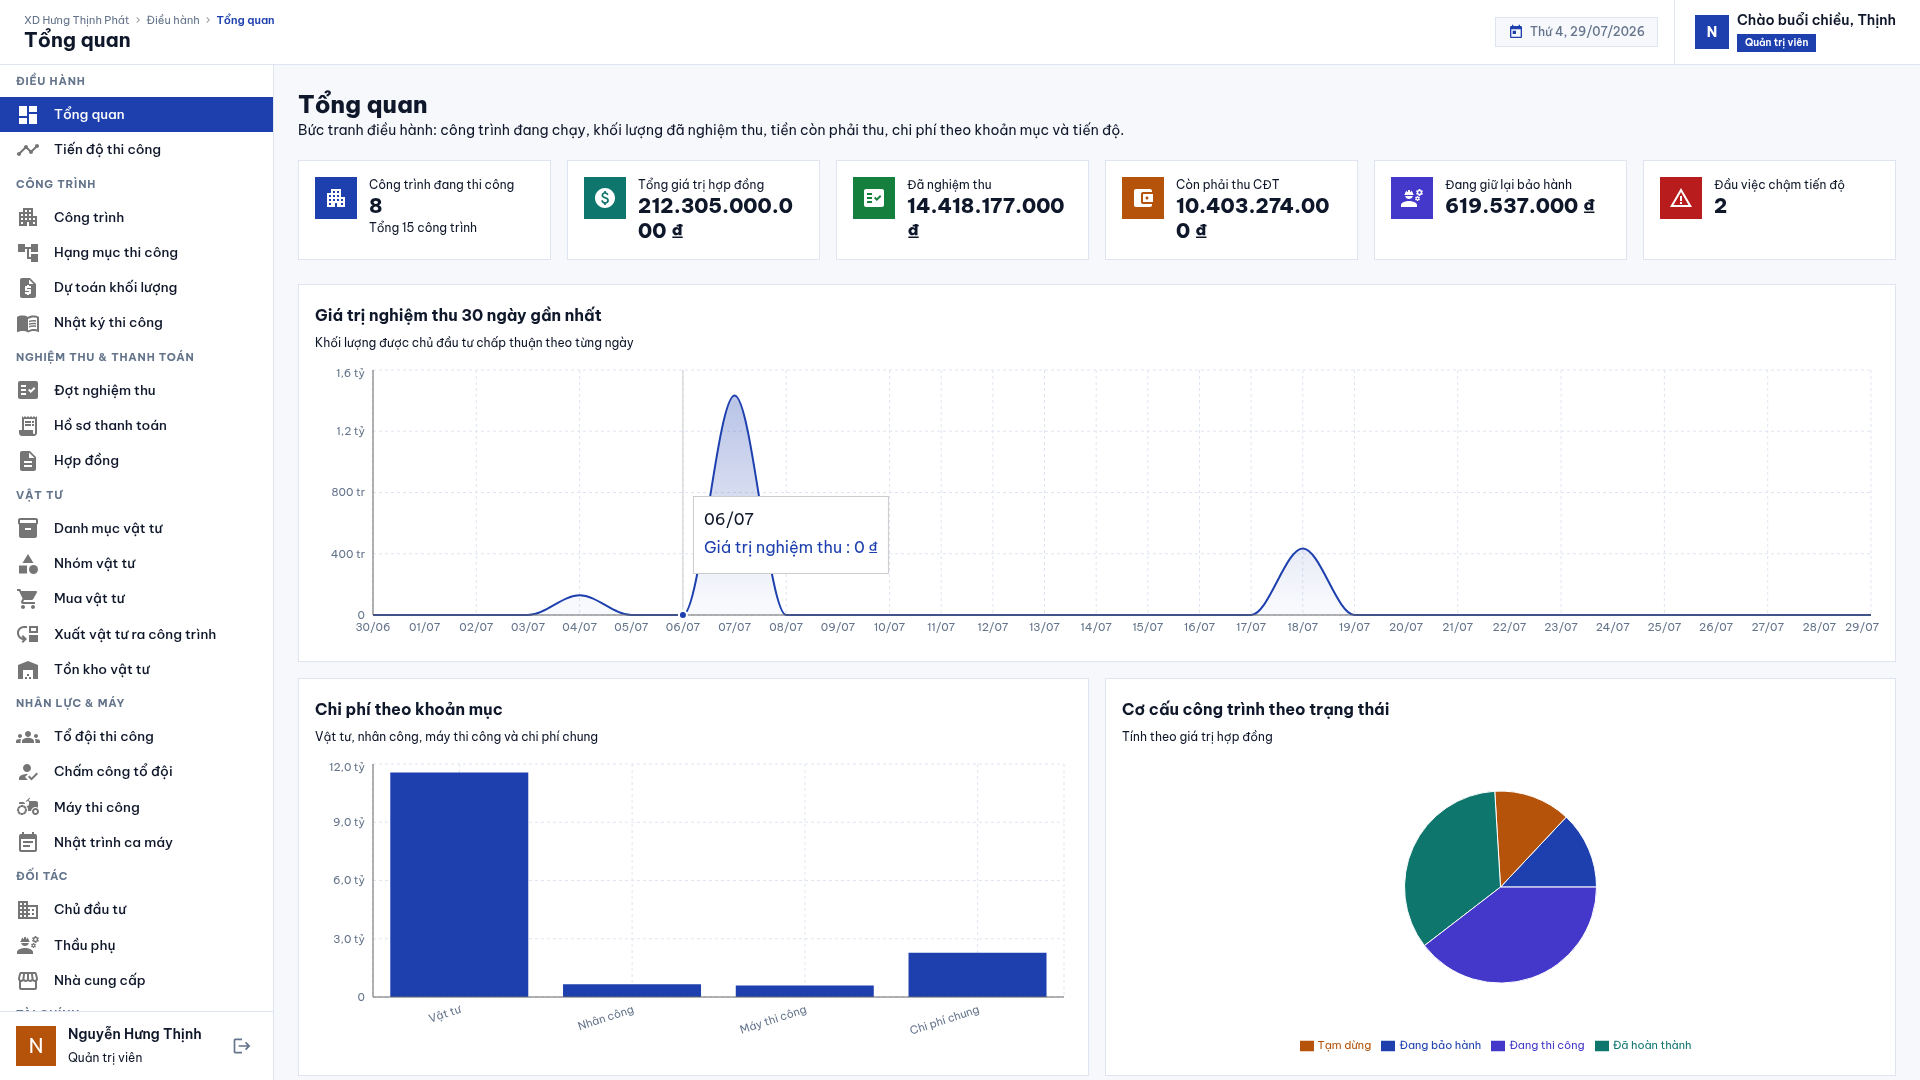Click the Đang giữ lại bảo hành card
Screen dimensions: 1920x1080
(1500, 210)
